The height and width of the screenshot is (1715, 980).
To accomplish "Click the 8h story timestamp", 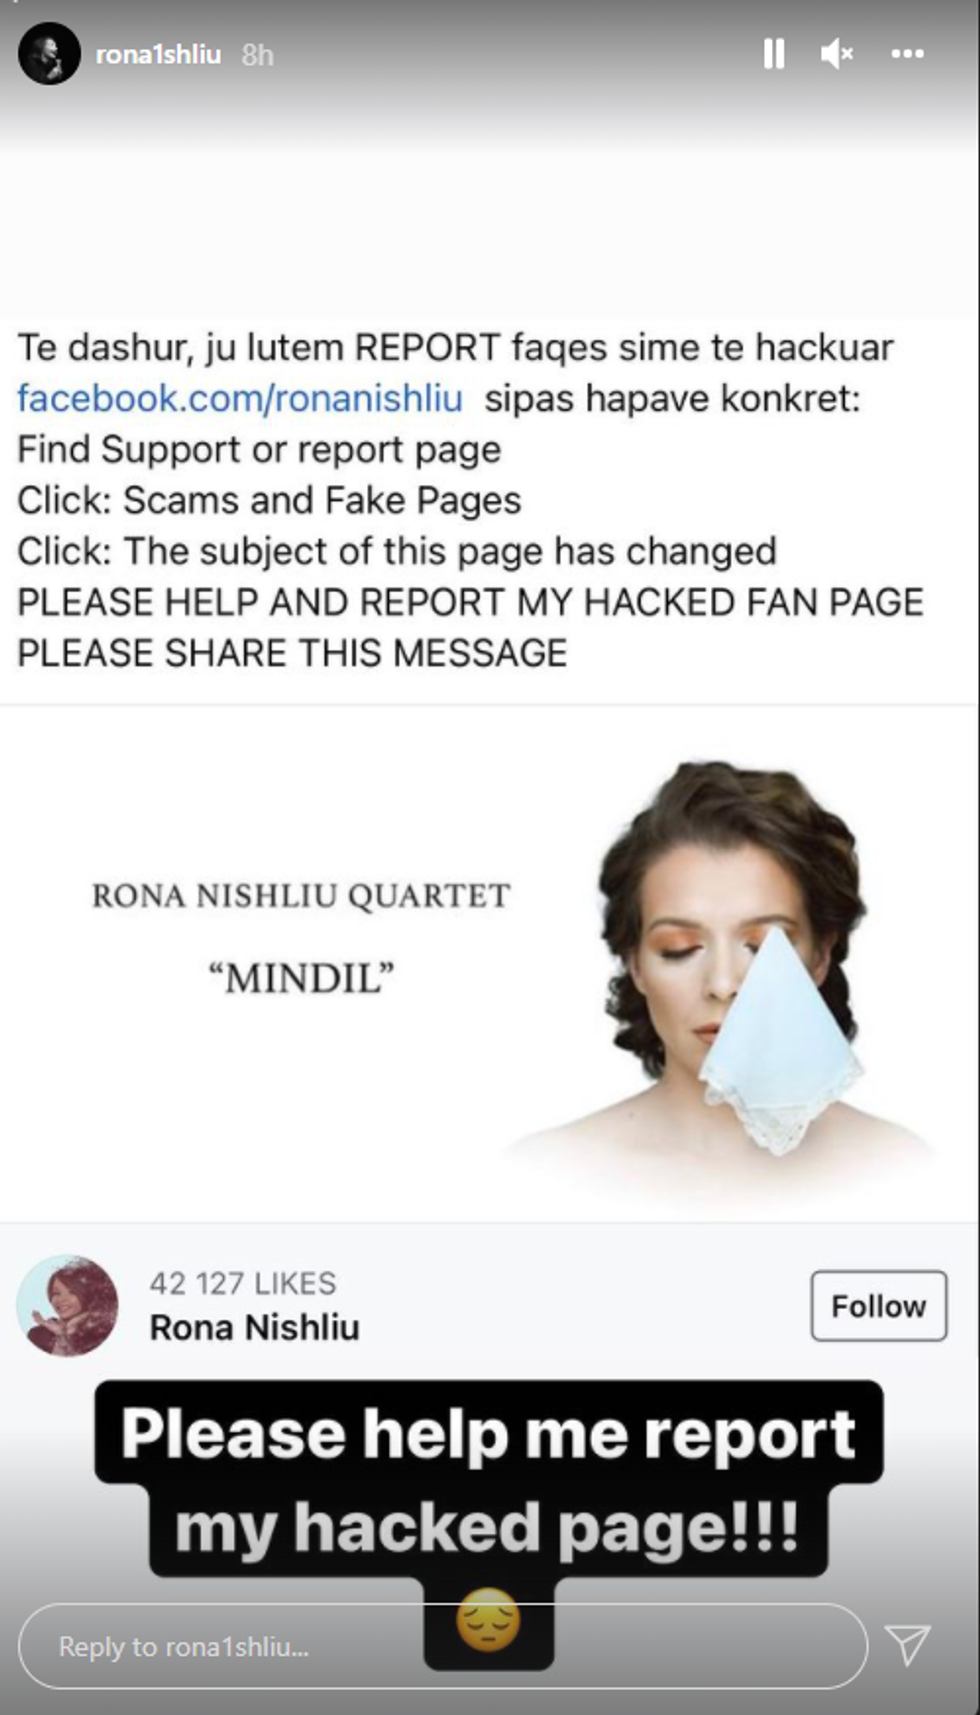I will coord(257,55).
